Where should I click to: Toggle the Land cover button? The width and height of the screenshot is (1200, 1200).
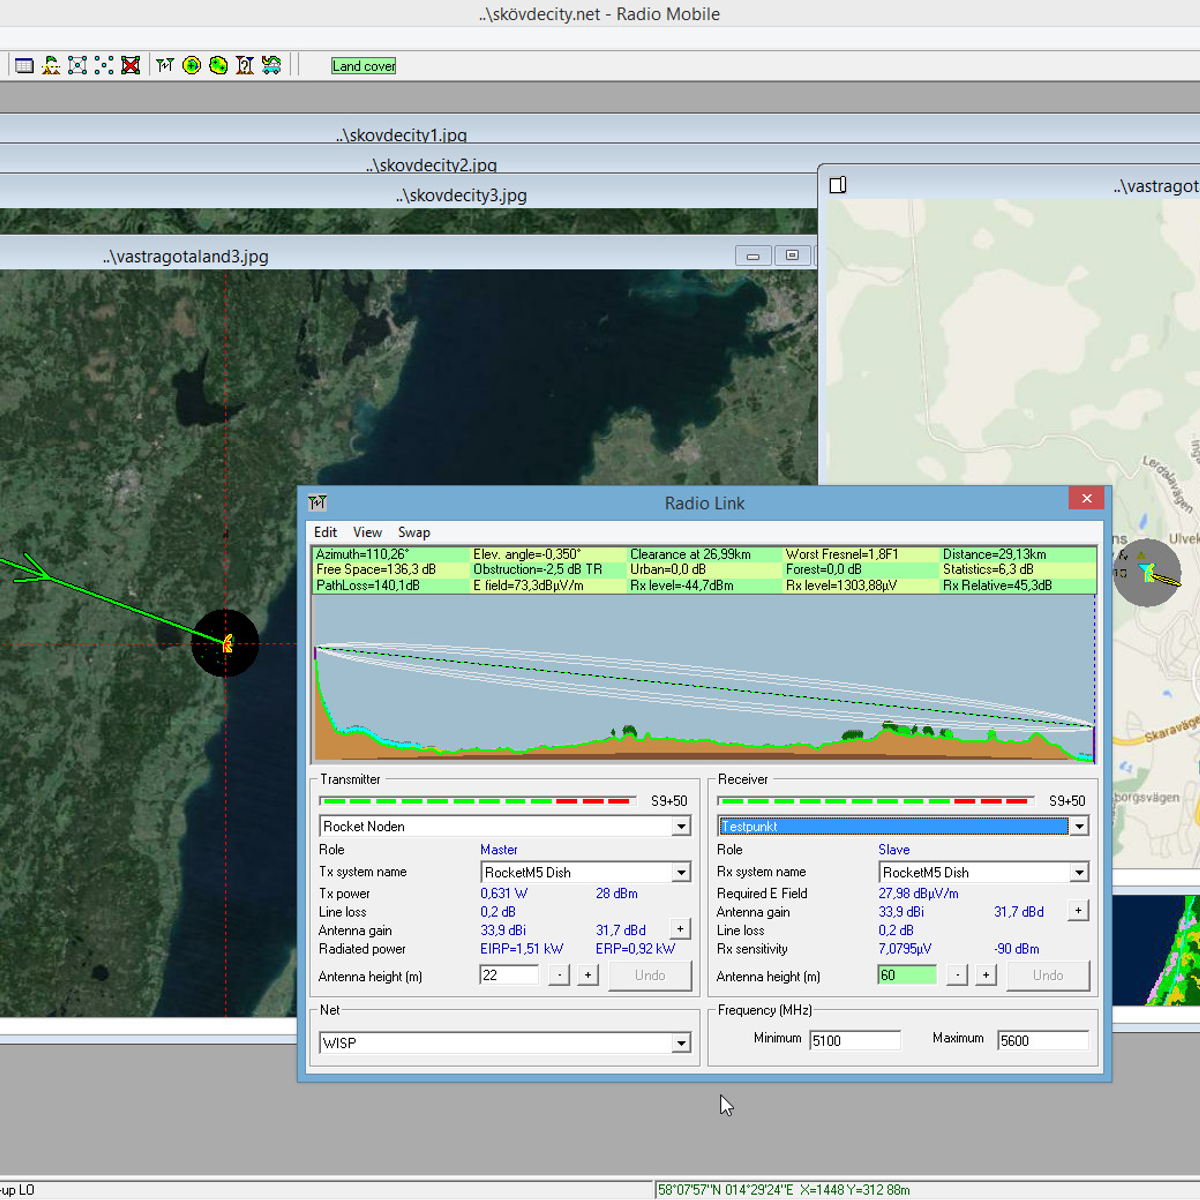364,66
